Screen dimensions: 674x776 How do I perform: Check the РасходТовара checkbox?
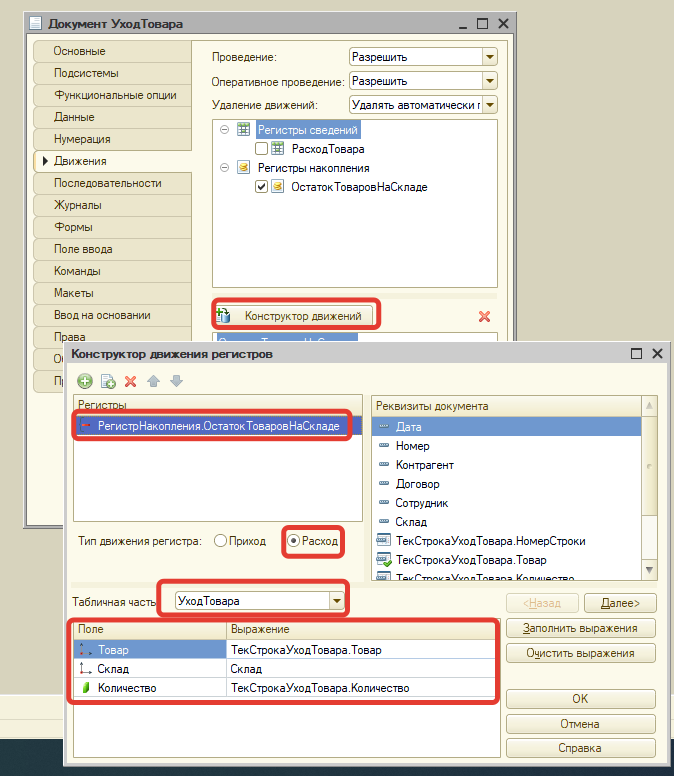tap(261, 148)
